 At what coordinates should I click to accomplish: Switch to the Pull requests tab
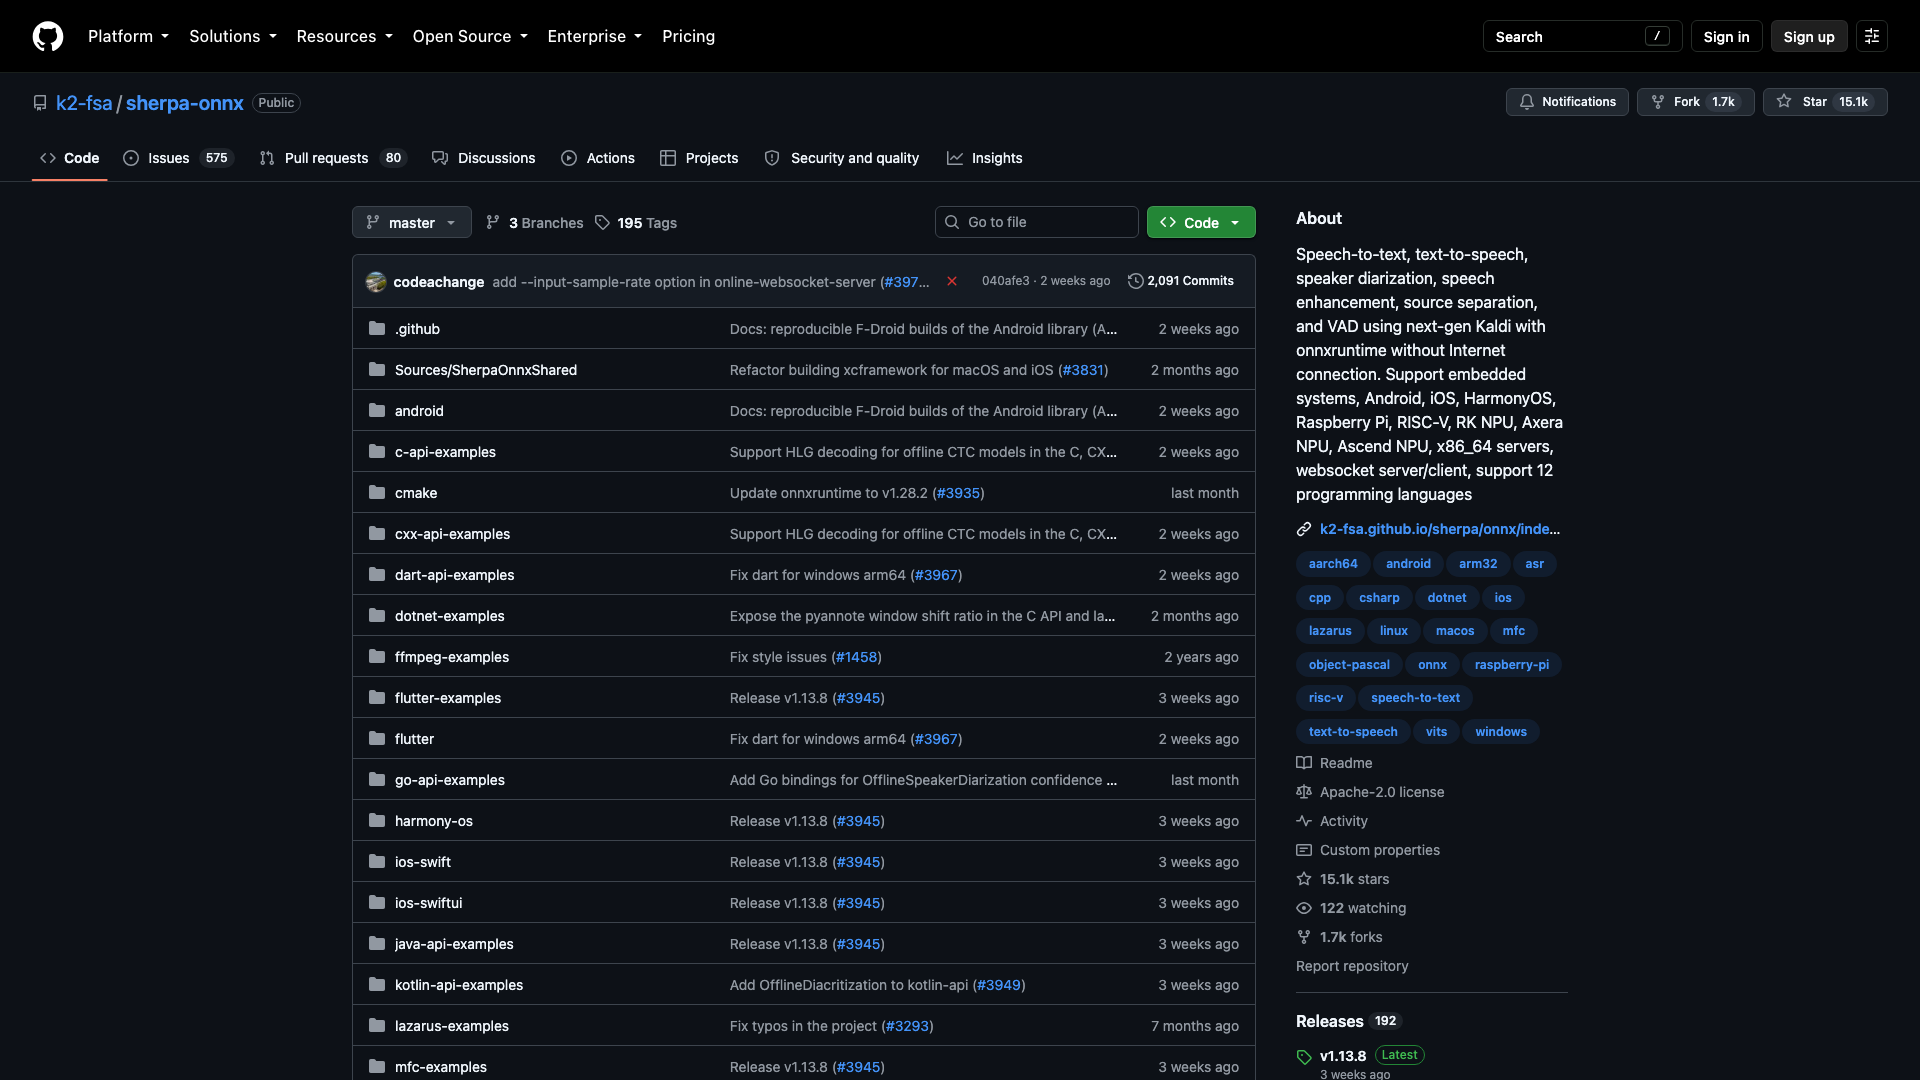[333, 158]
